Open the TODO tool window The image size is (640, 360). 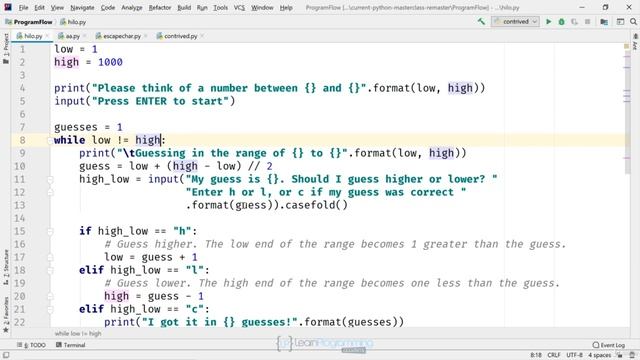tap(31, 345)
